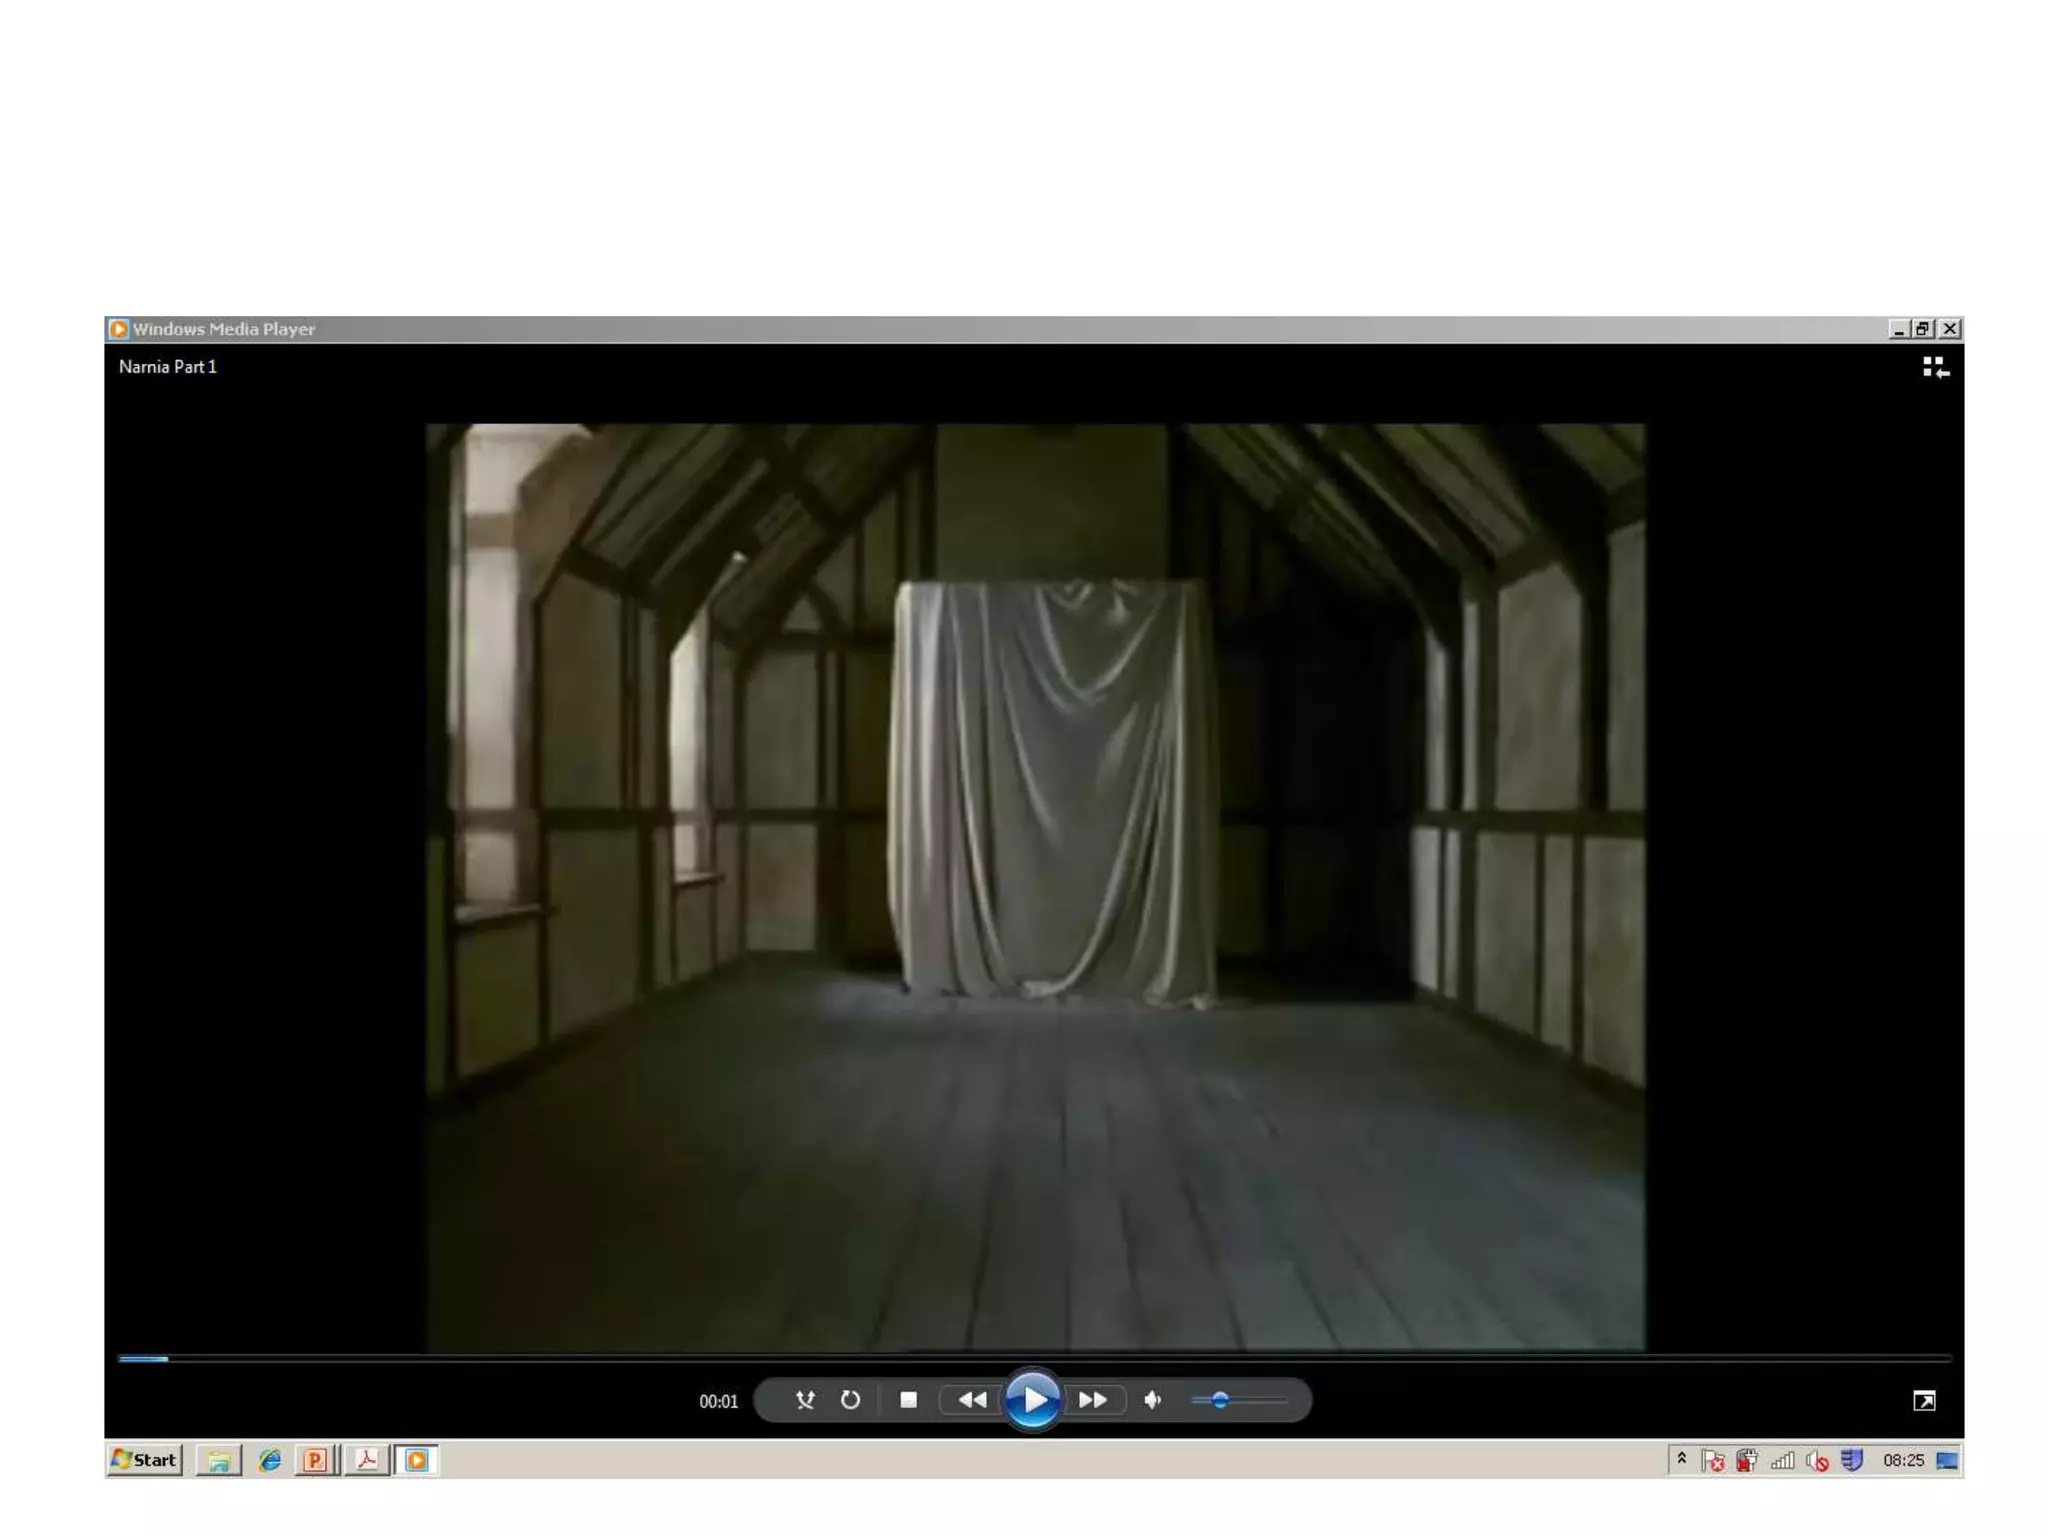Screen dimensions: 2048x1536
Task: Mute the player volume
Action: coord(1152,1400)
